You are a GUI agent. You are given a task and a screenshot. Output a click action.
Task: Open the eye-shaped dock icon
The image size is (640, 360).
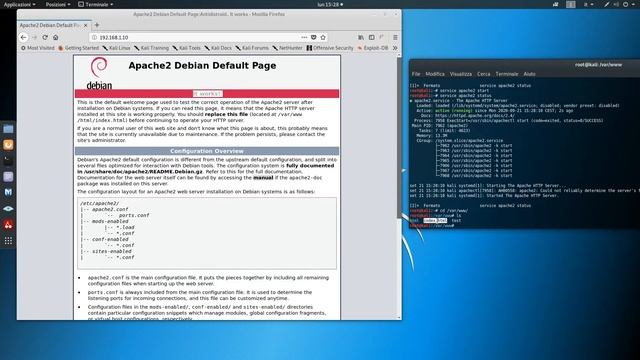tap(8, 209)
